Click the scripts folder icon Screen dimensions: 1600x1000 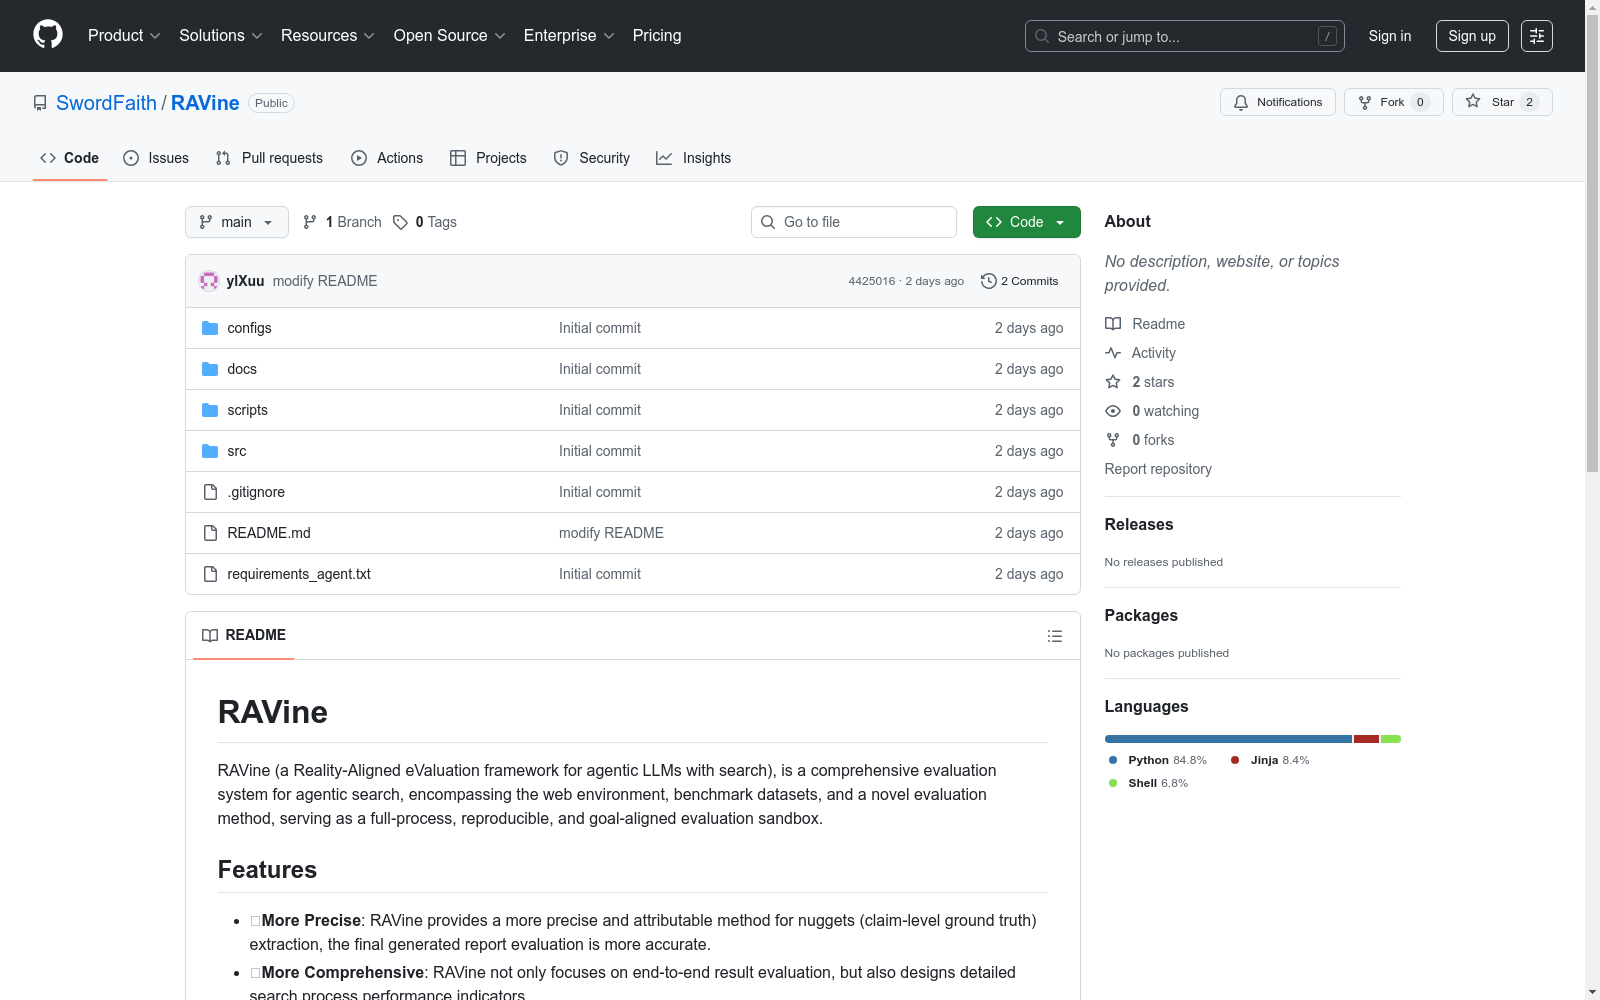[x=210, y=410]
